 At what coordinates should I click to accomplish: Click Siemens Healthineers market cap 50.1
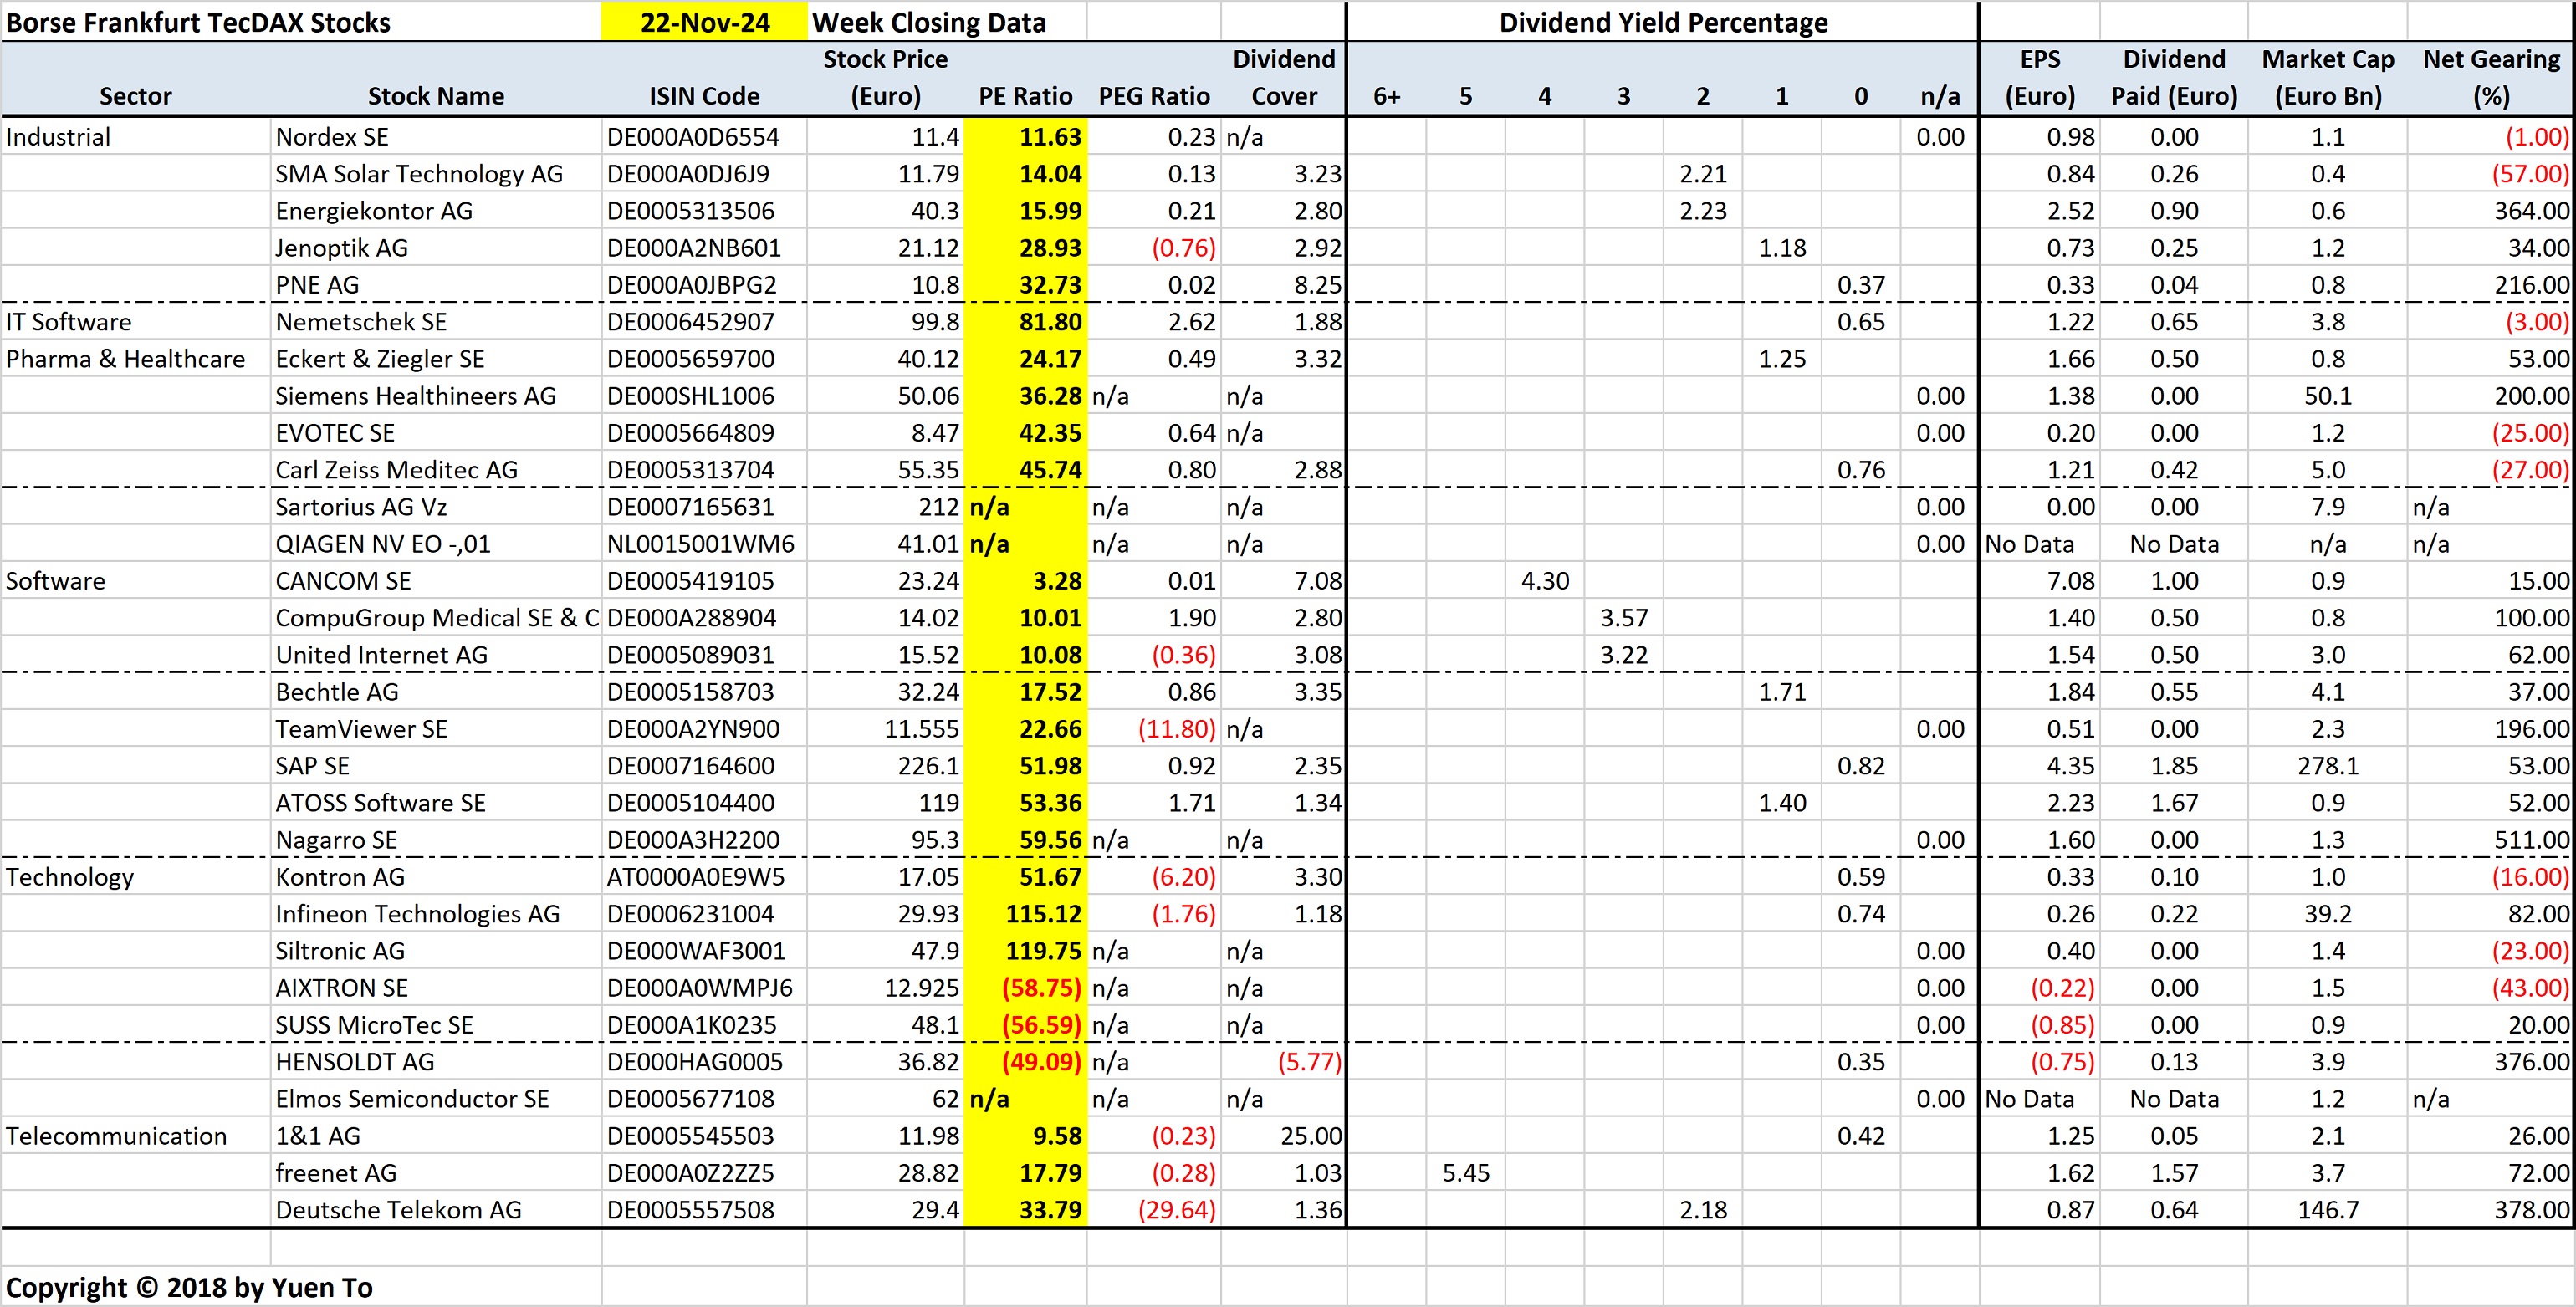pyautogui.click(x=2328, y=396)
